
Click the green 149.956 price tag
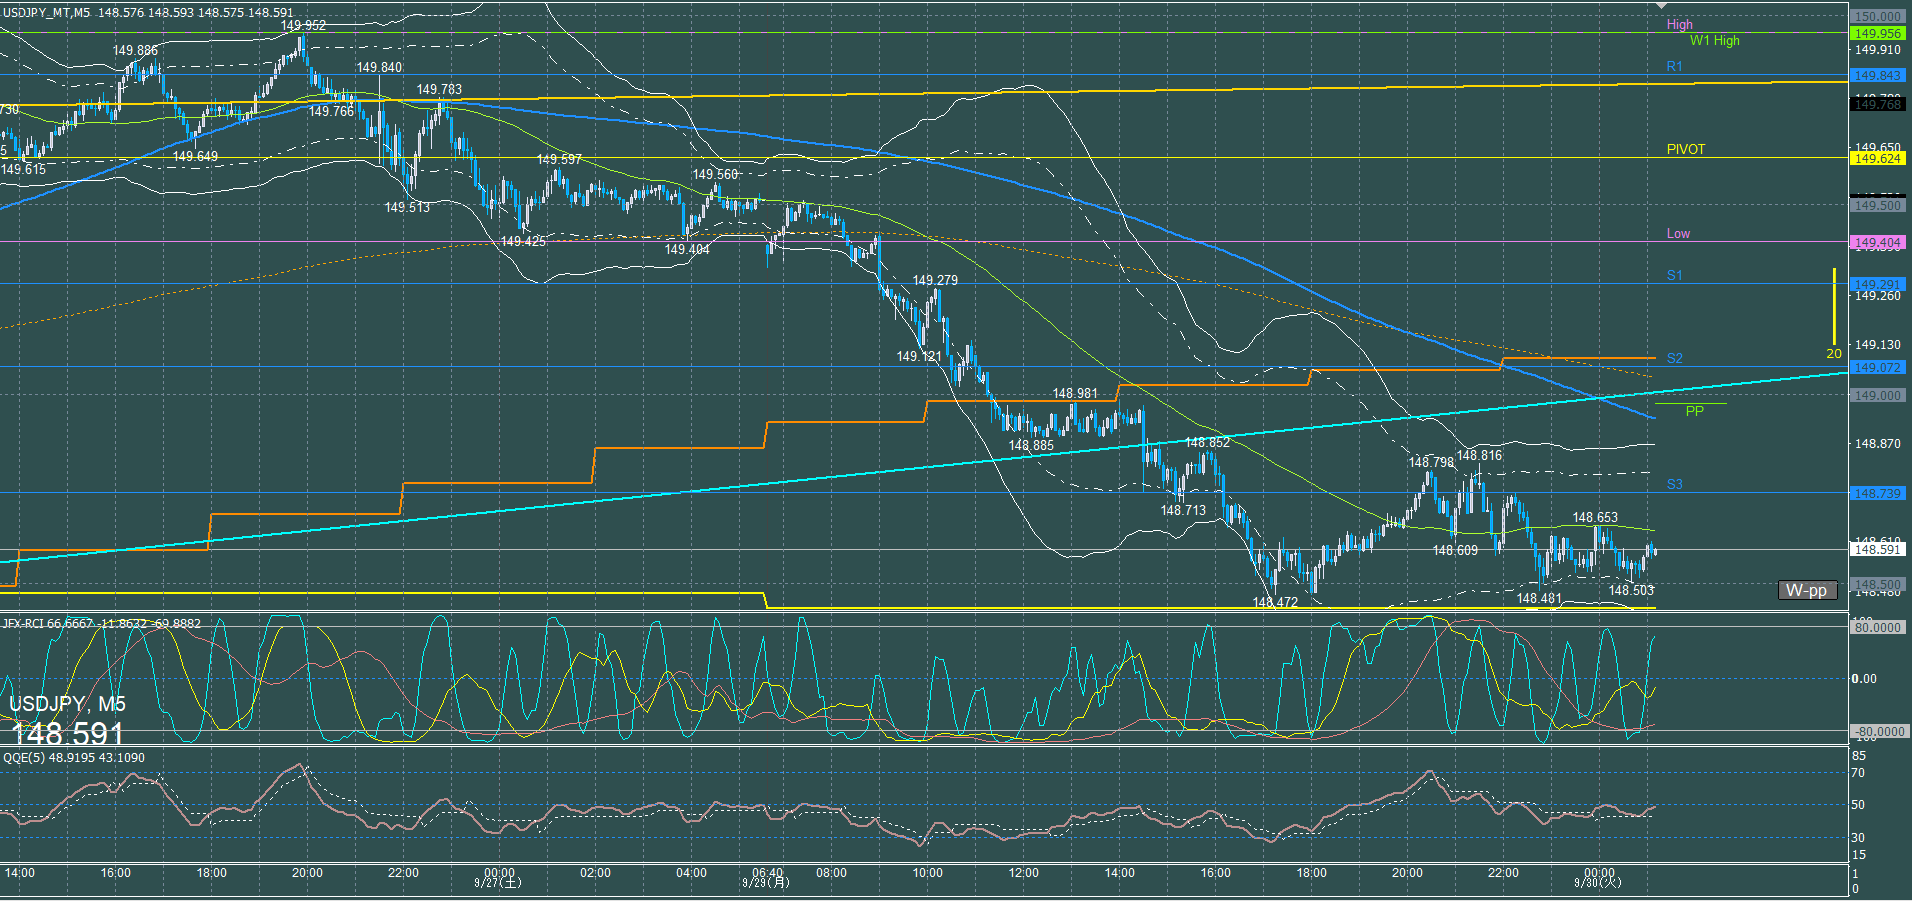coord(1877,33)
